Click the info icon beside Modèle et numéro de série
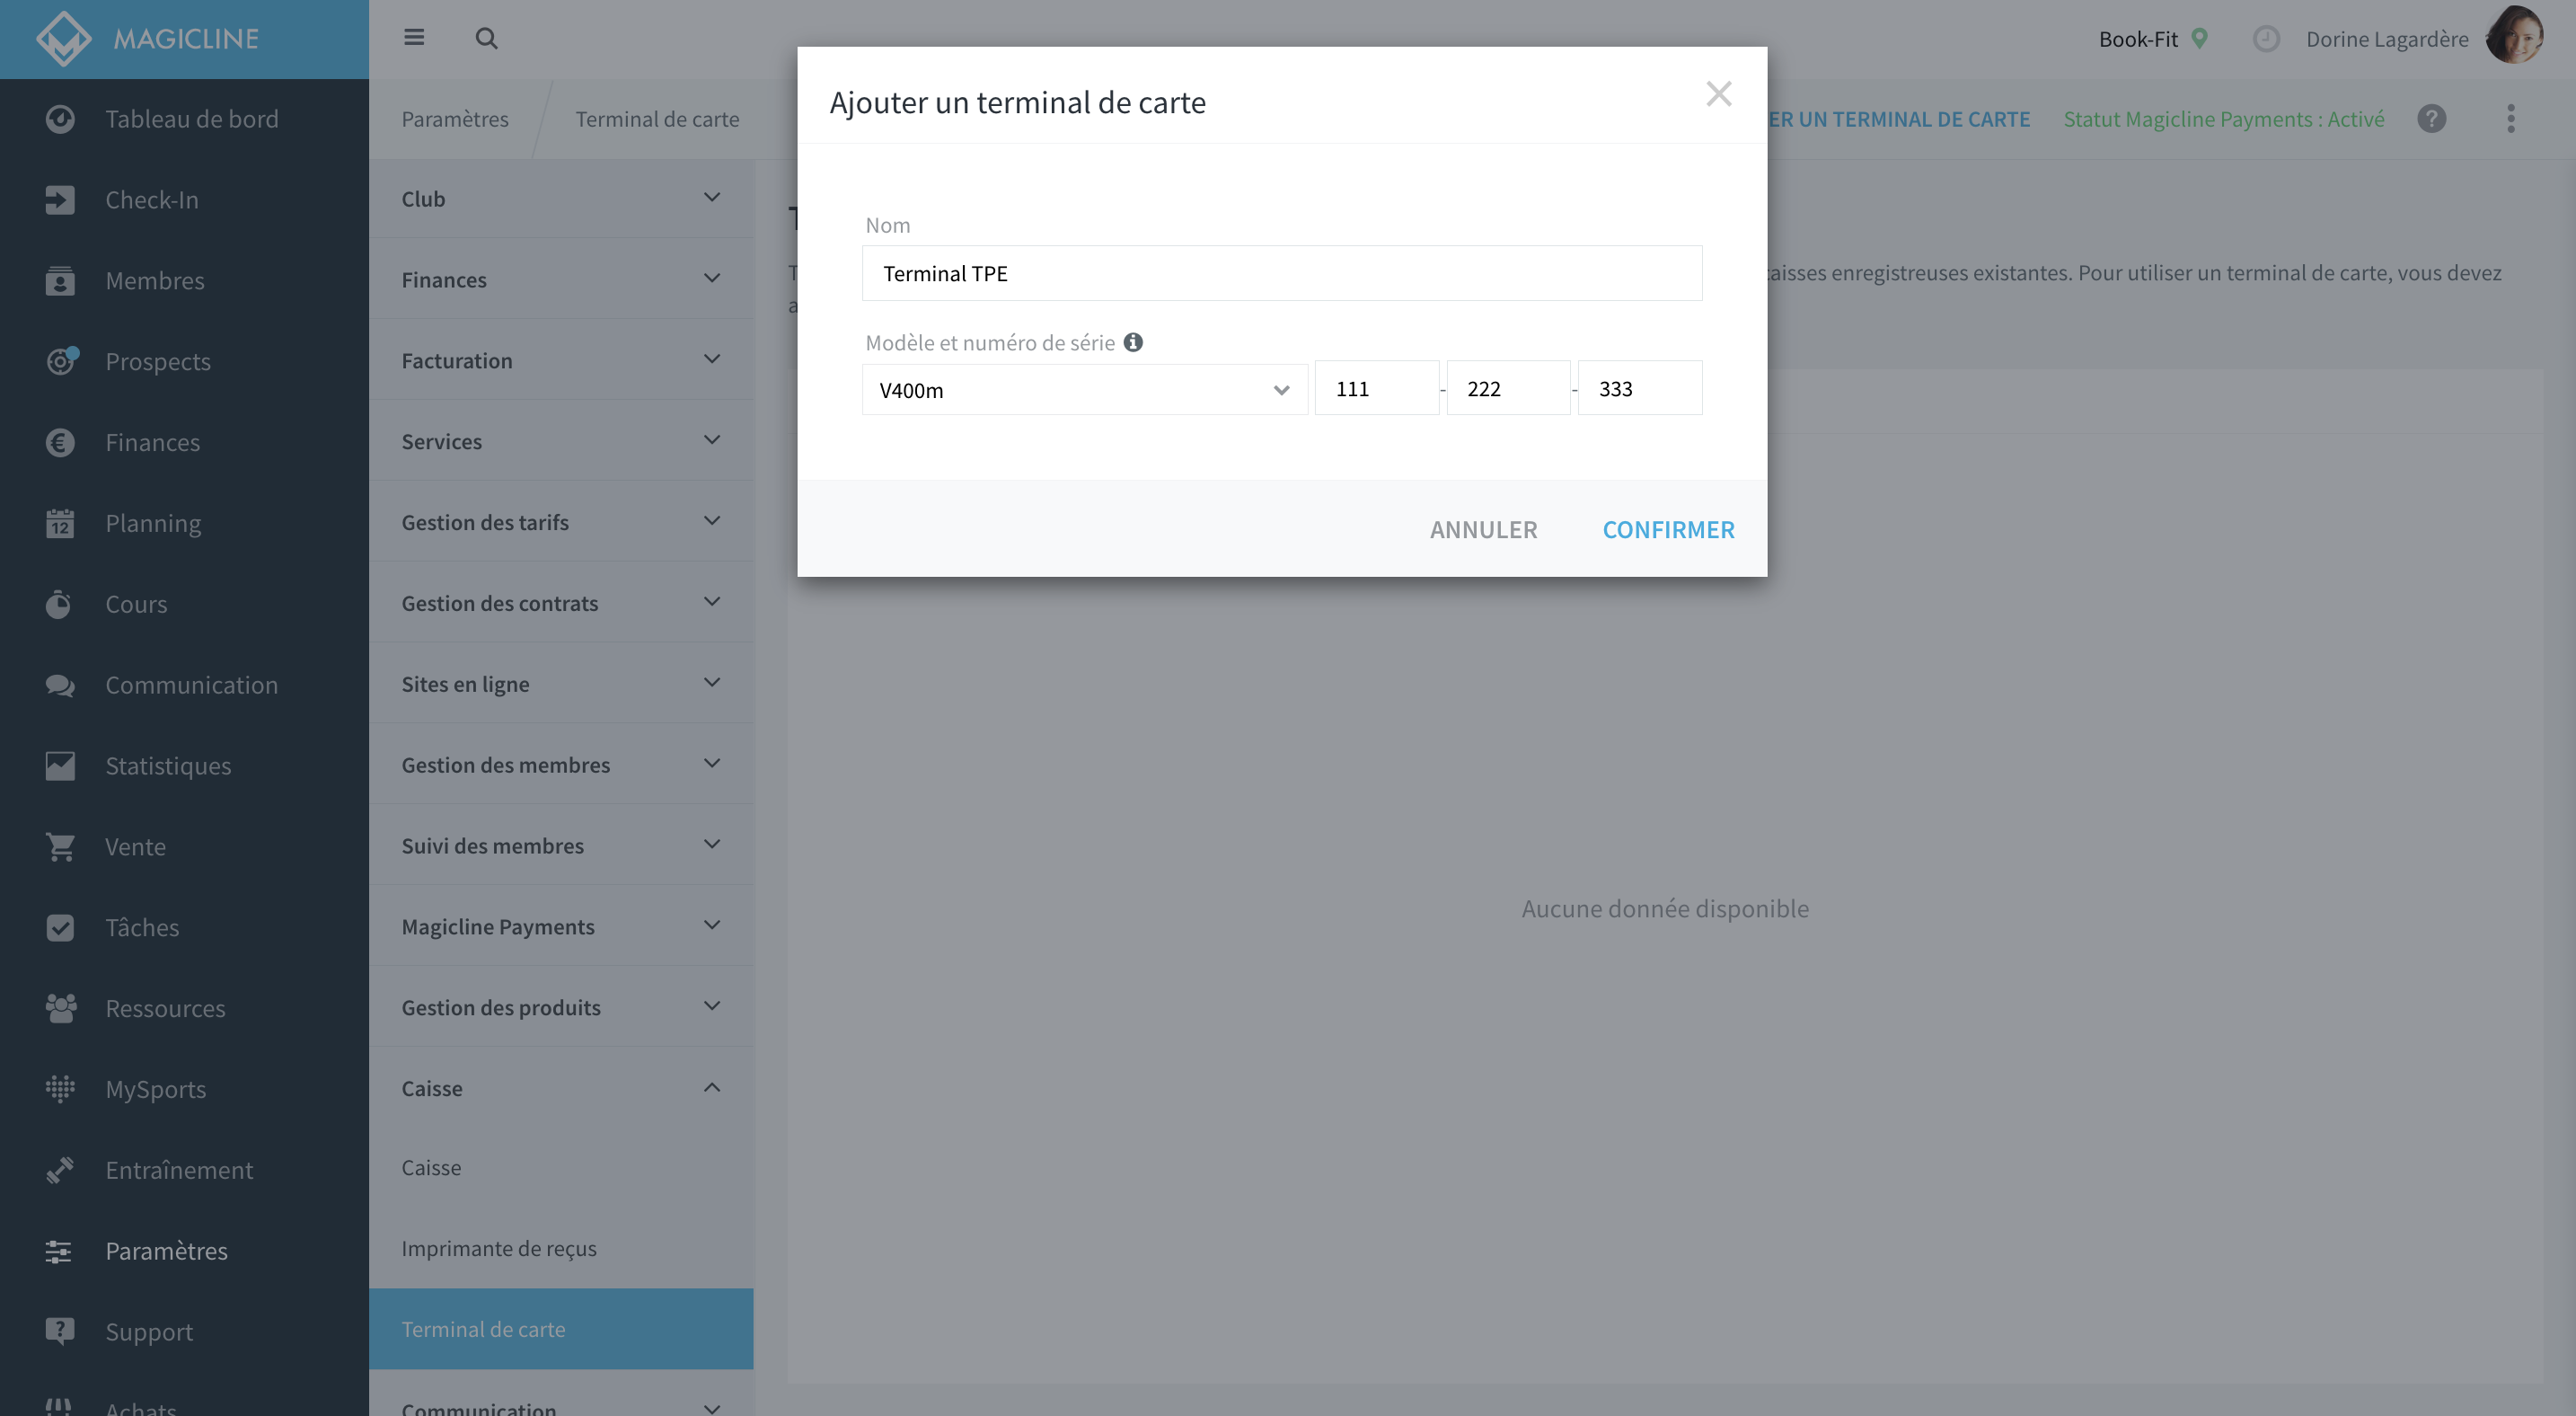The height and width of the screenshot is (1416, 2576). pos(1133,342)
